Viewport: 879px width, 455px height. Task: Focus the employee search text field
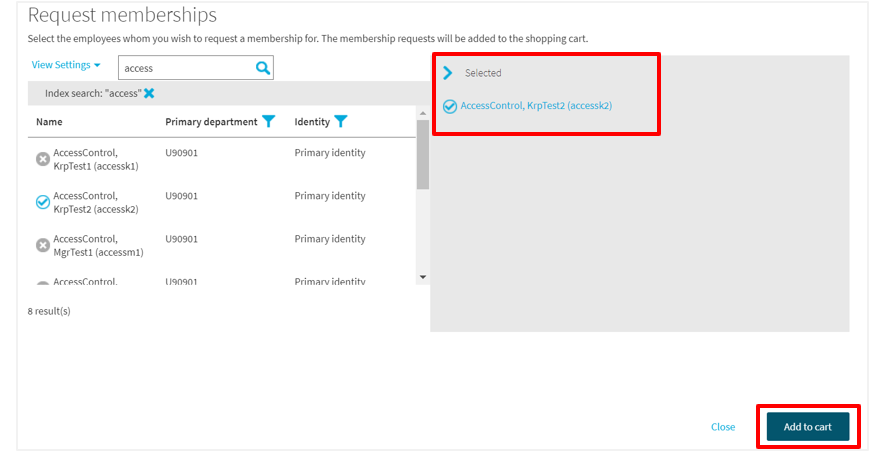tap(186, 68)
